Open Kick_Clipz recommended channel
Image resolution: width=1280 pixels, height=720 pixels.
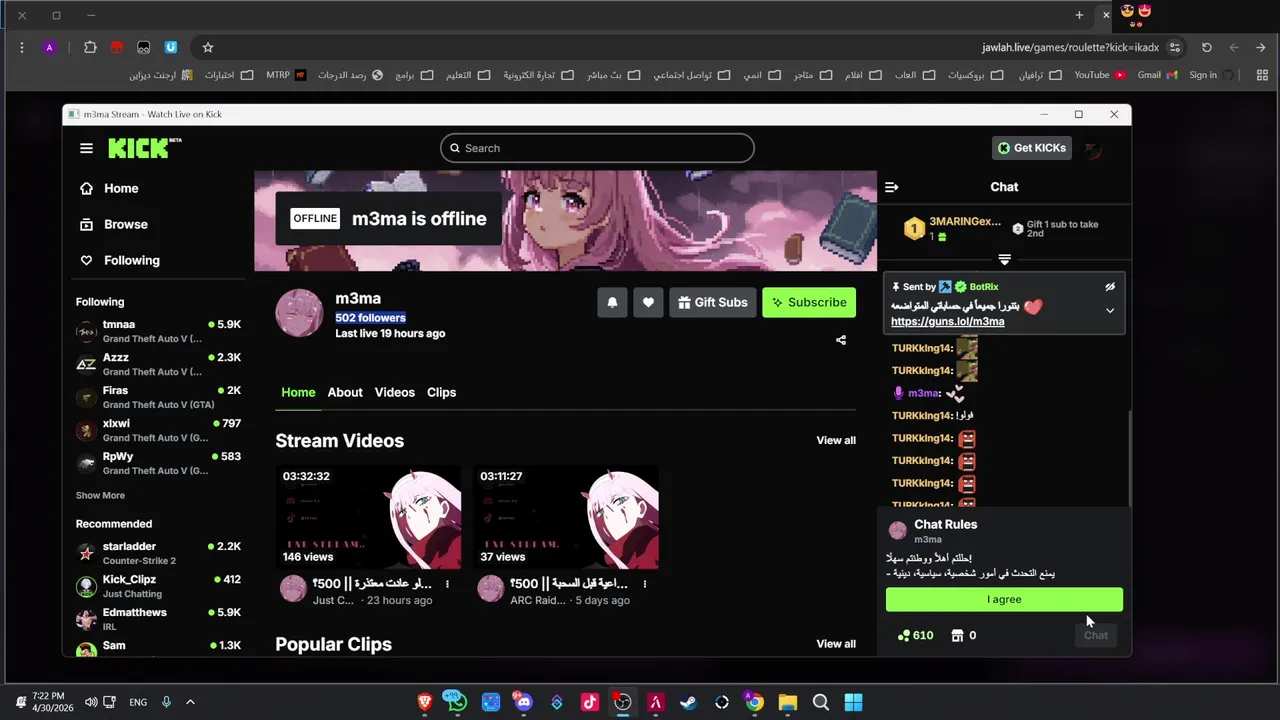point(159,586)
